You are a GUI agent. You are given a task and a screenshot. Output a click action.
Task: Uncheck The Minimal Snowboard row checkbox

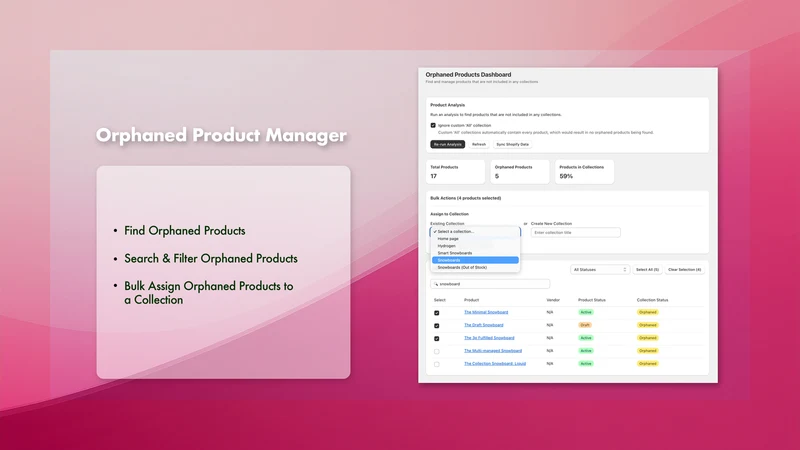(437, 313)
